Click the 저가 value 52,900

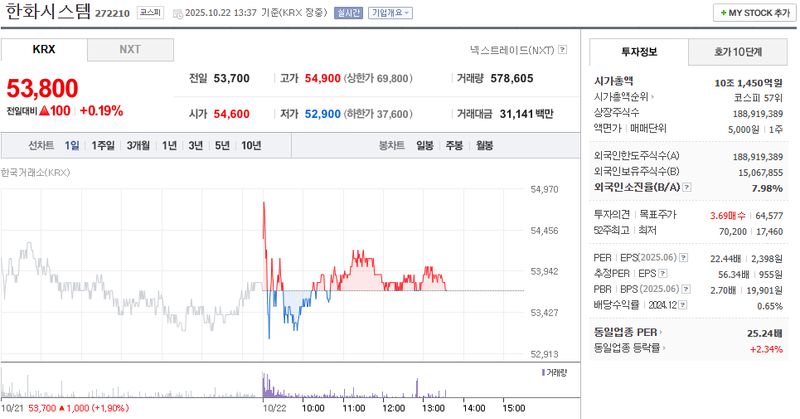pyautogui.click(x=322, y=114)
